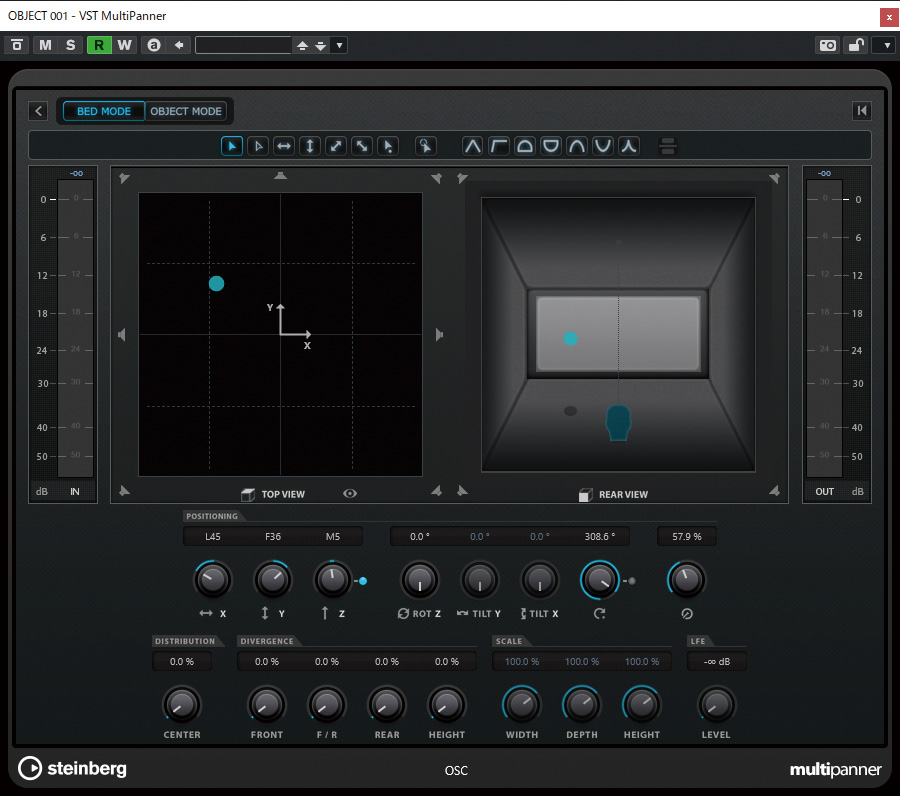Switch to OBJECT MODE

(x=186, y=111)
